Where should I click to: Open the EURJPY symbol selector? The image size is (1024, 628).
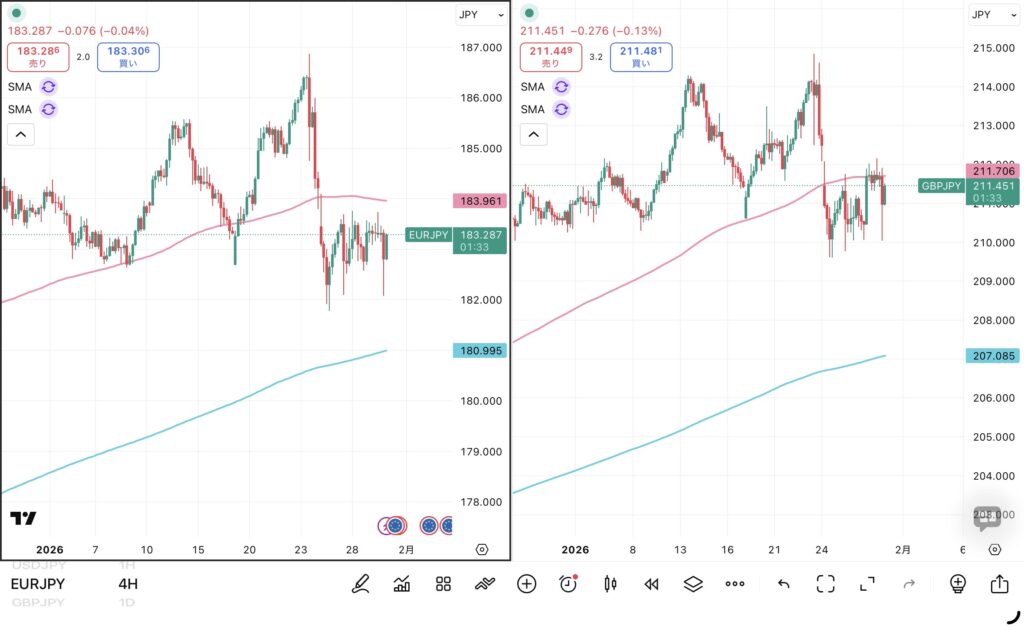[x=39, y=584]
